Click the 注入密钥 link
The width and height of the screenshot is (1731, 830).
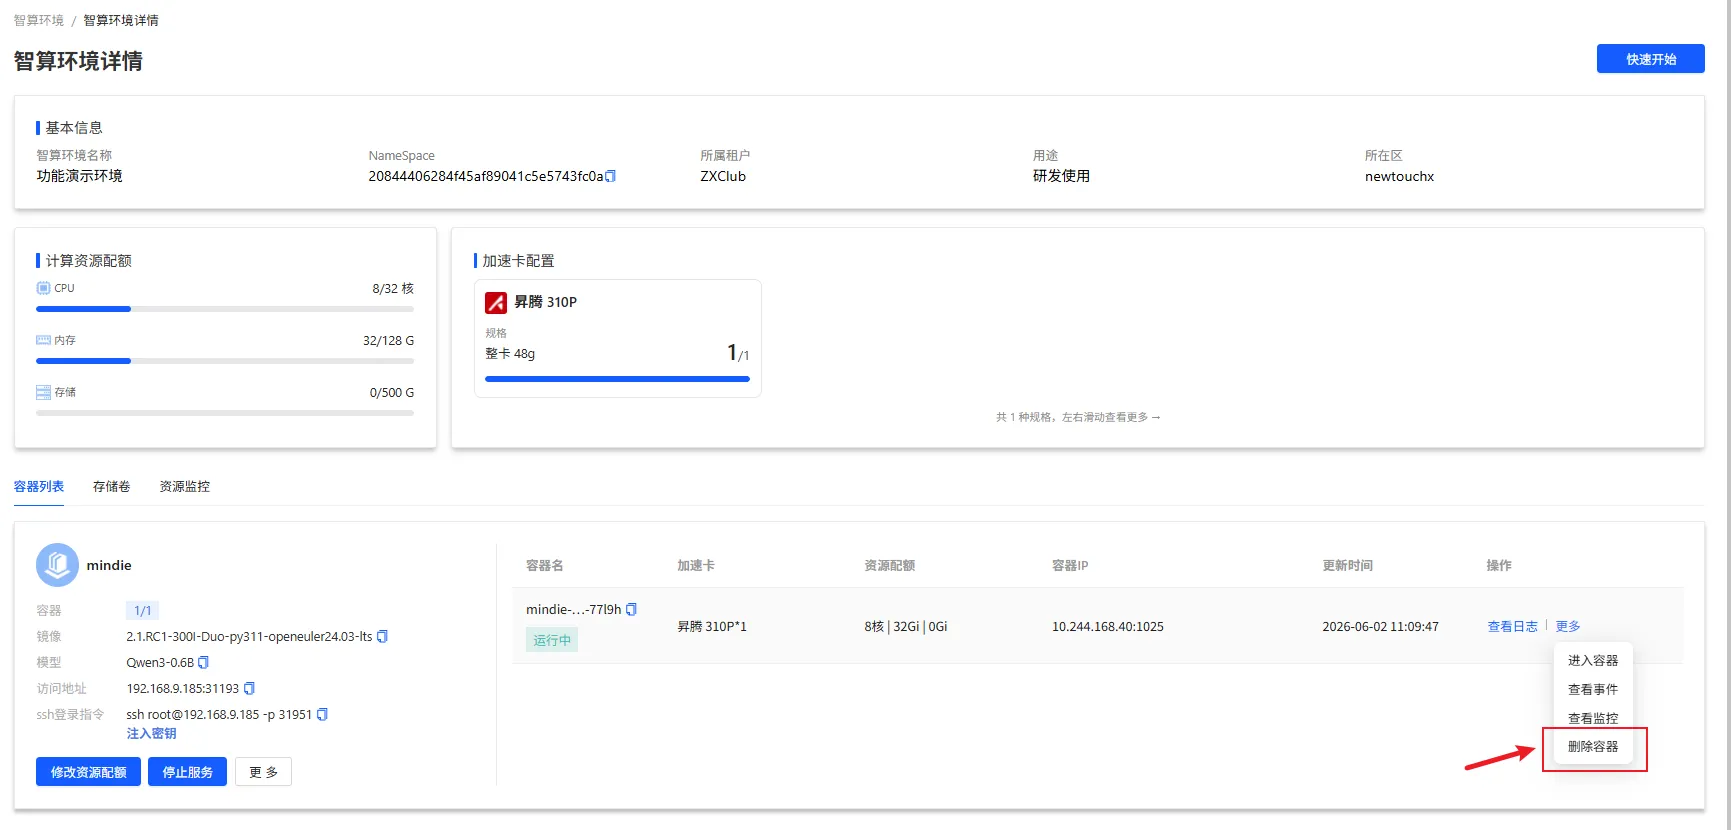pyautogui.click(x=151, y=733)
